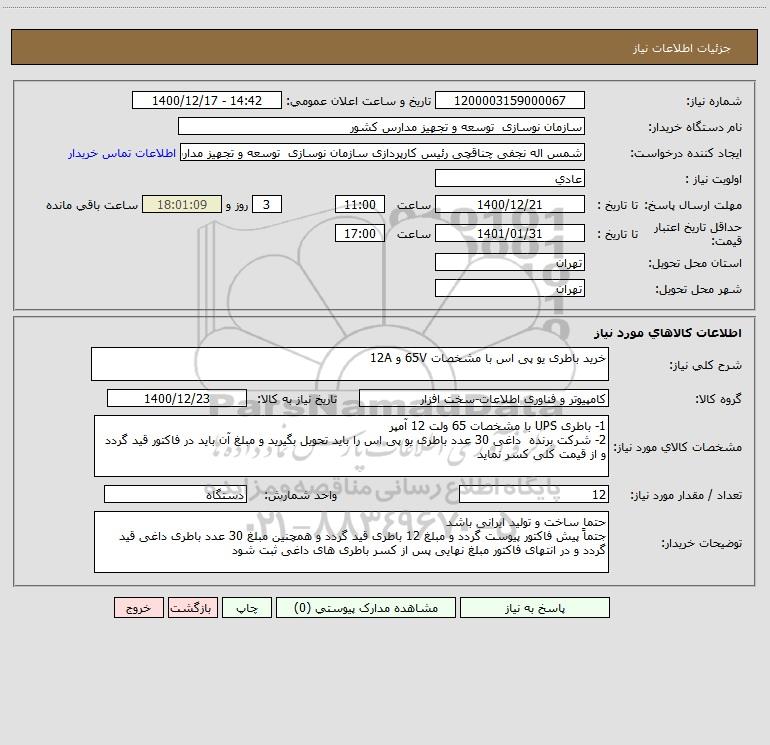Click the 'تاریخ و ساعت اعلان عمومی:' label
Viewport: 770px width, 745px height.
(x=359, y=101)
